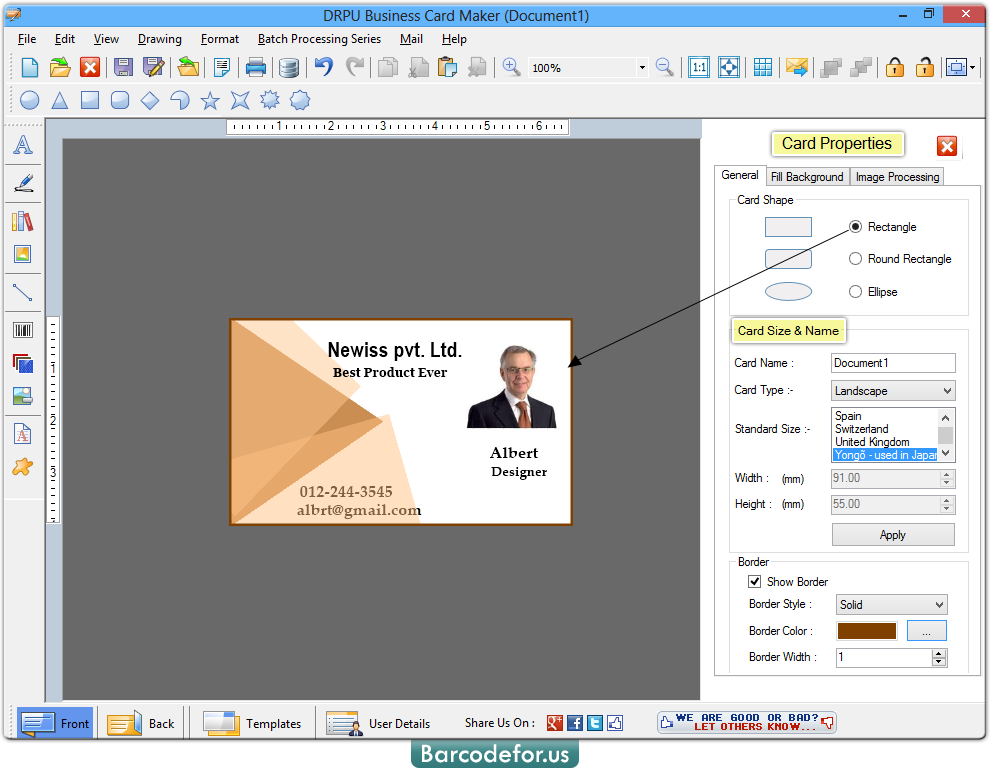This screenshot has height=768, width=990.
Task: Close the Card Properties panel
Action: pyautogui.click(x=947, y=146)
